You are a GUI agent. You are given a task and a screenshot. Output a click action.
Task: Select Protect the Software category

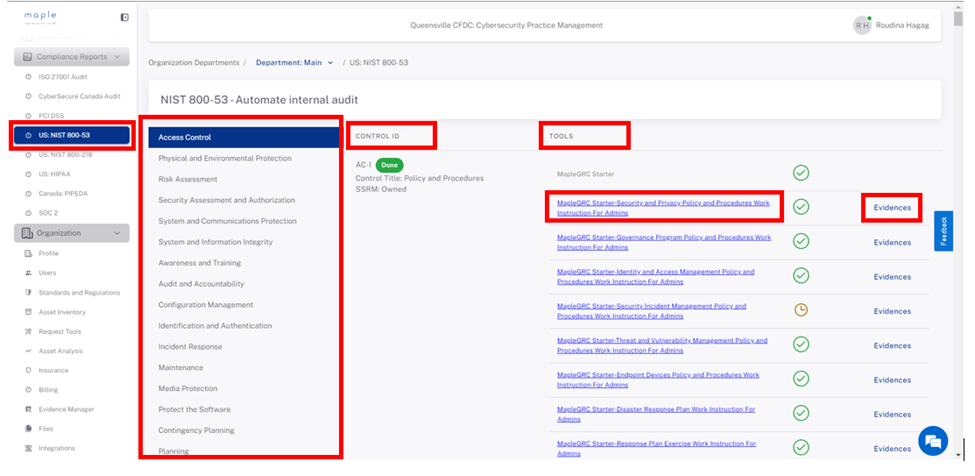[195, 410]
